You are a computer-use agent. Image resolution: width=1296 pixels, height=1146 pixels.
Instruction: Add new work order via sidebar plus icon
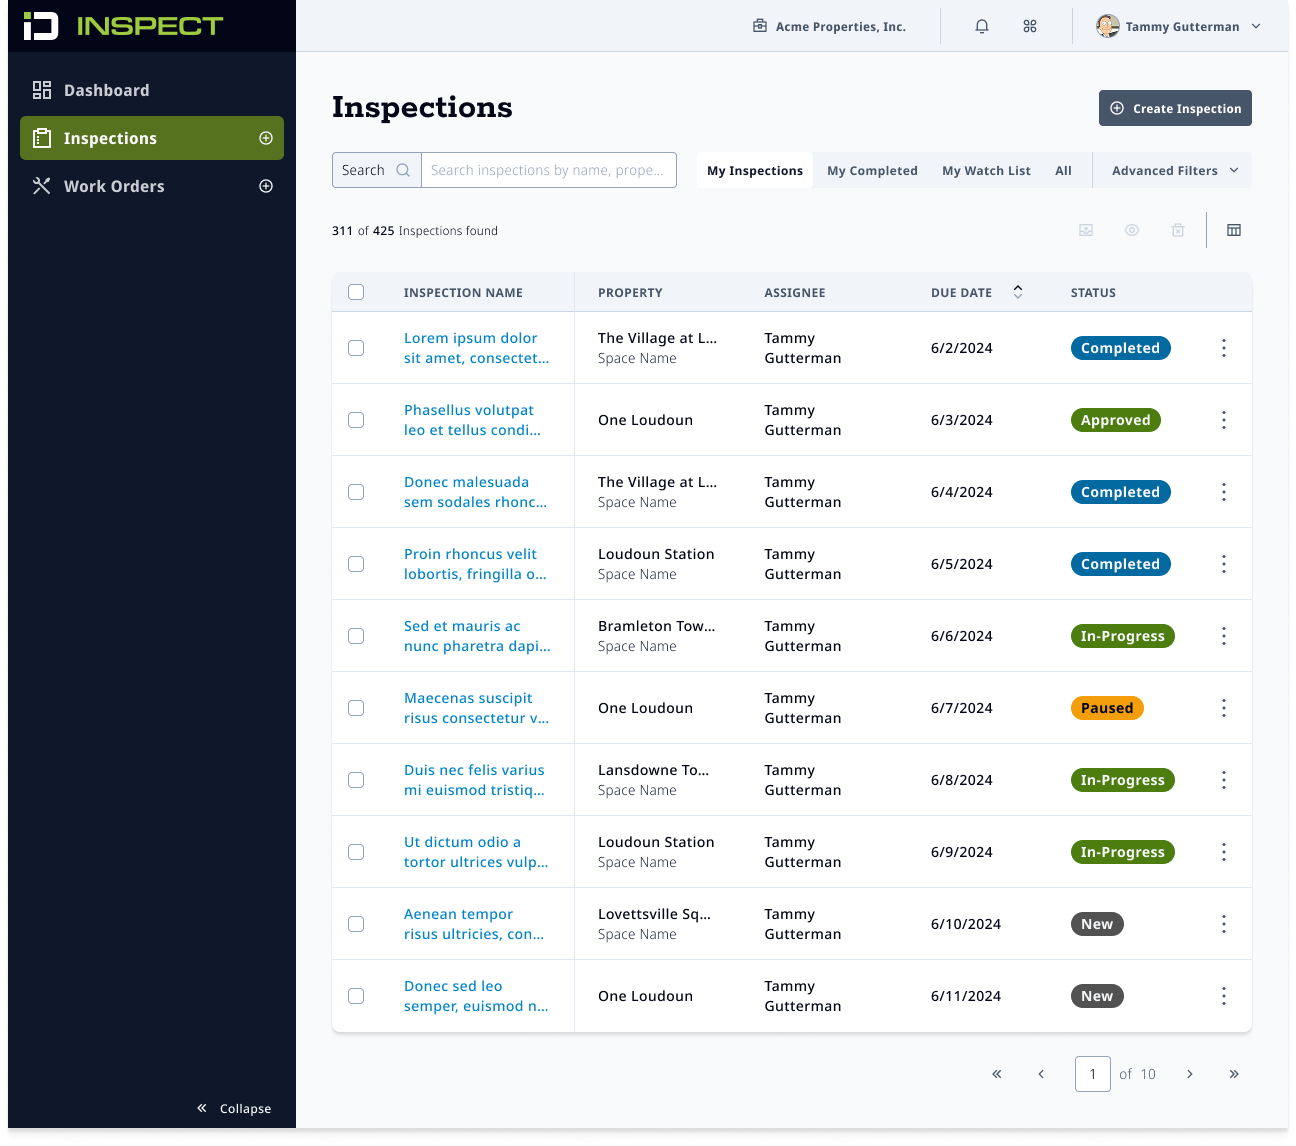point(266,186)
